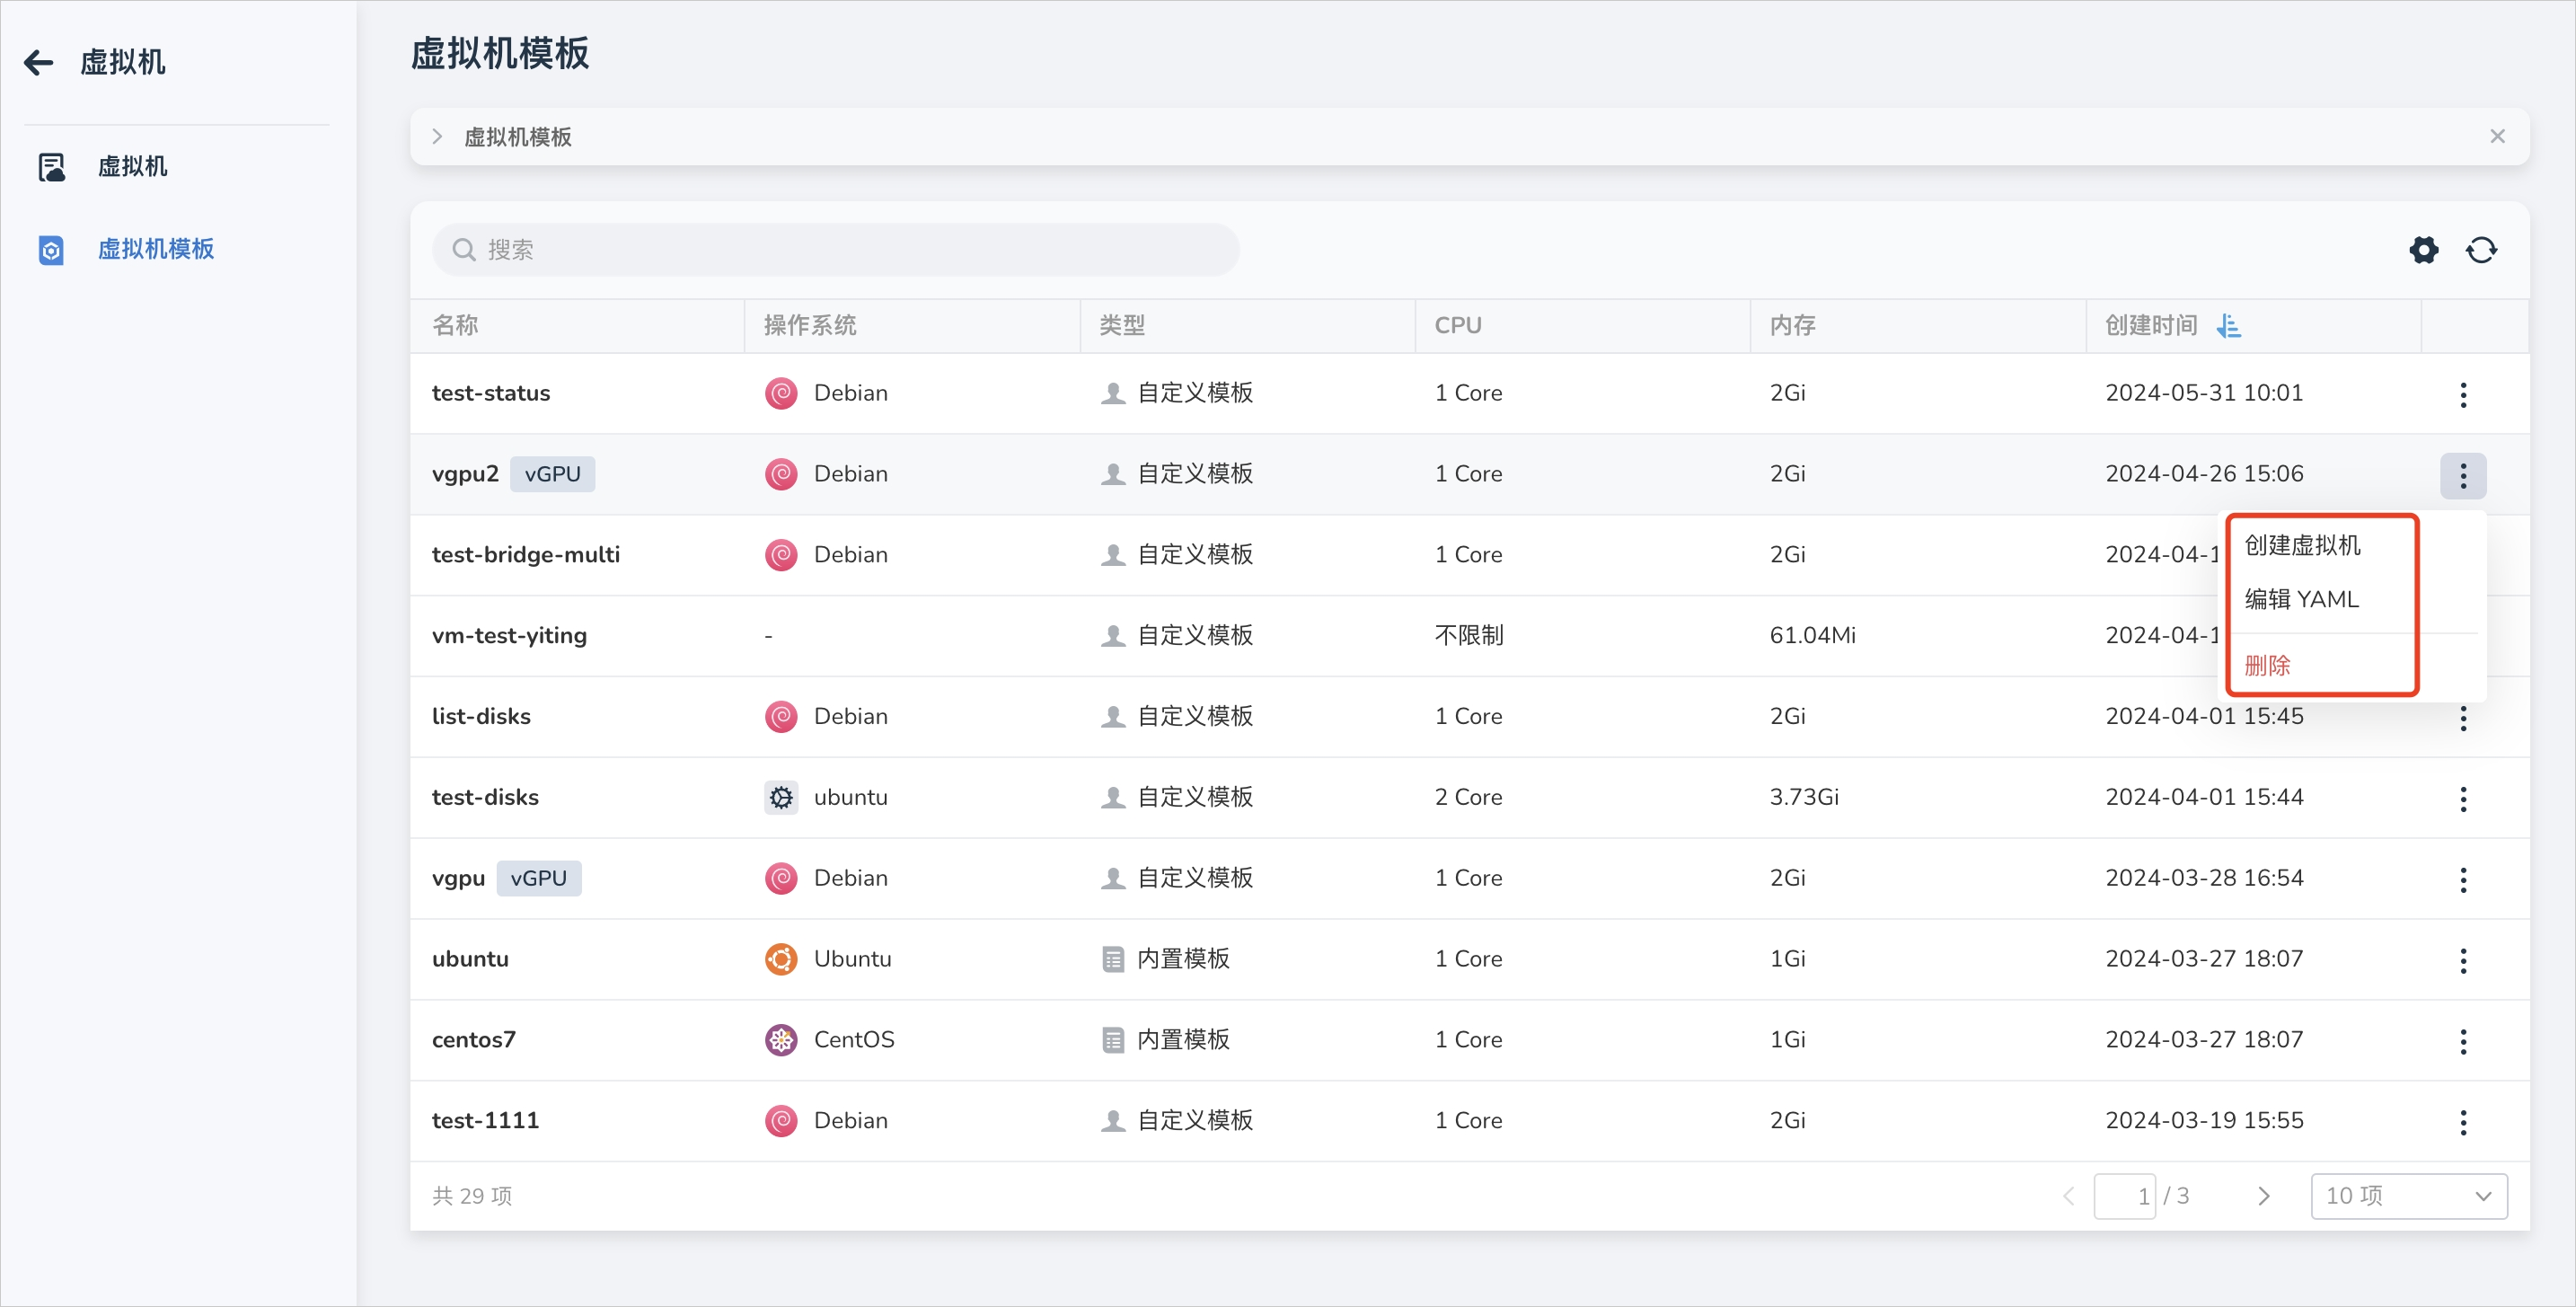This screenshot has height=1307, width=2576.
Task: Open actions menu for test-1111 row
Action: tap(2463, 1122)
